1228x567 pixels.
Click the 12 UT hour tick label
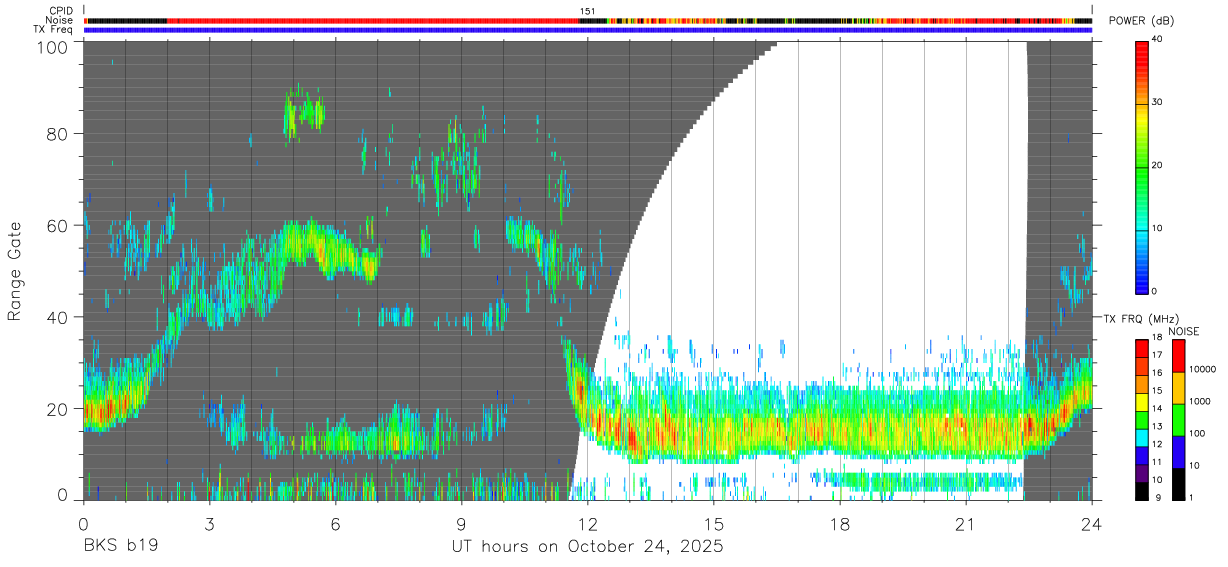coord(587,524)
